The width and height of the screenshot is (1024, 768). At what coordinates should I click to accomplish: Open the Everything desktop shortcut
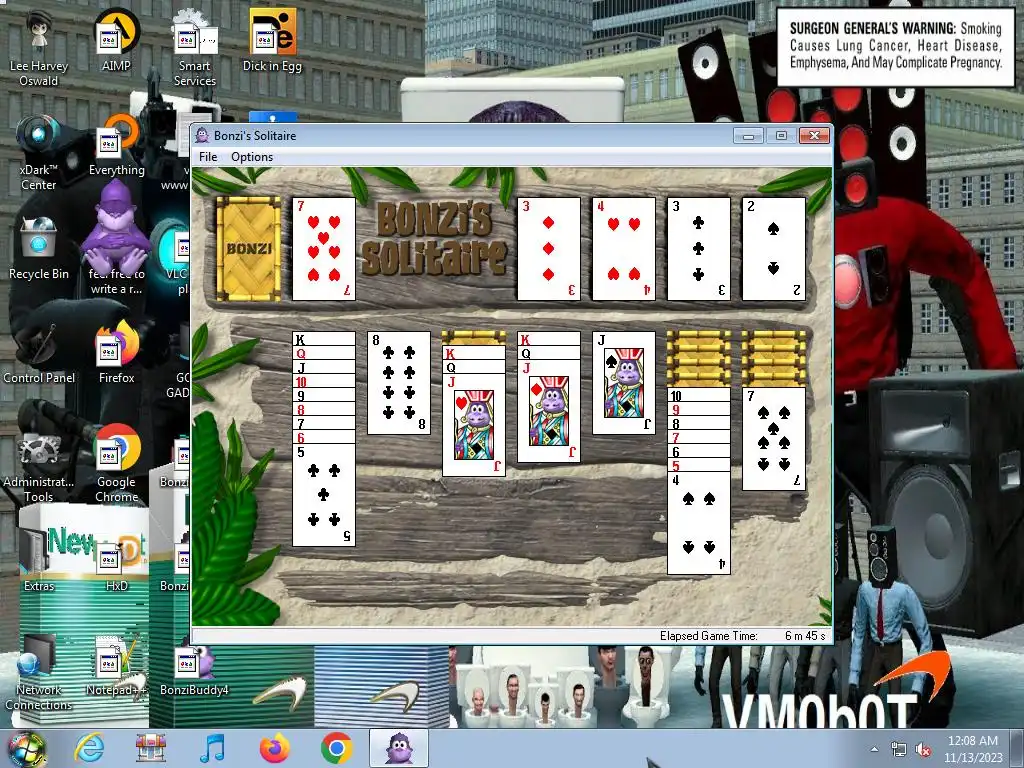pos(116,145)
